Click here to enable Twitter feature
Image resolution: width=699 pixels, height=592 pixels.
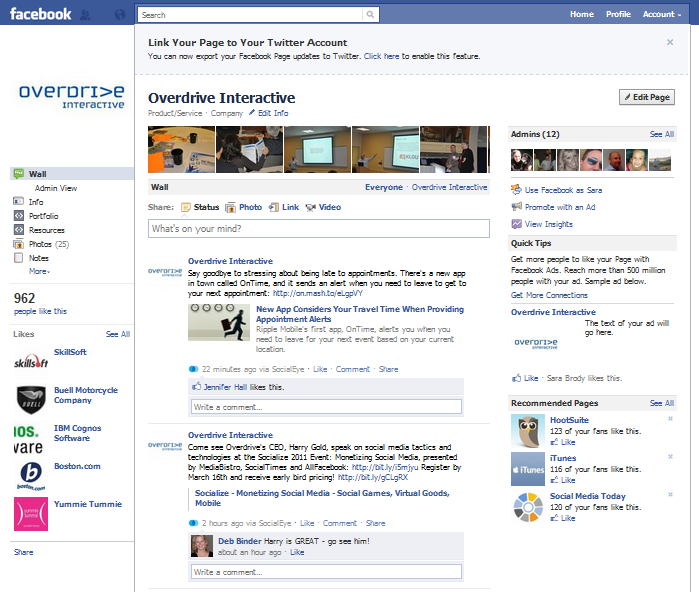tap(382, 57)
